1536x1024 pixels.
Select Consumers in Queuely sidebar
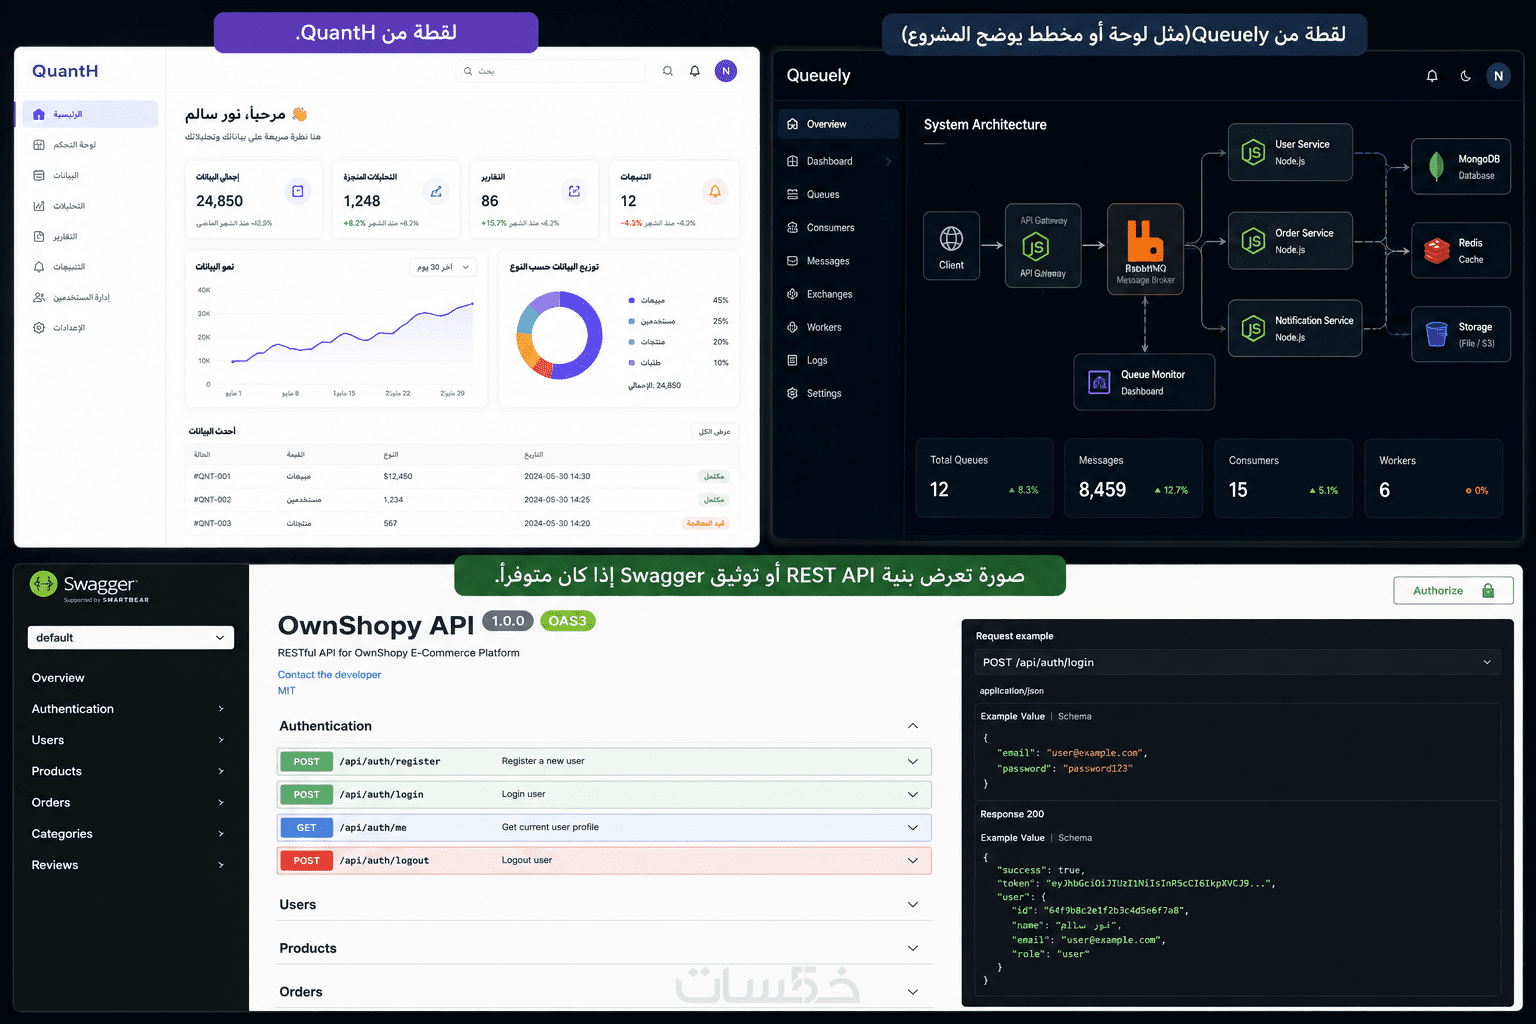pyautogui.click(x=830, y=228)
